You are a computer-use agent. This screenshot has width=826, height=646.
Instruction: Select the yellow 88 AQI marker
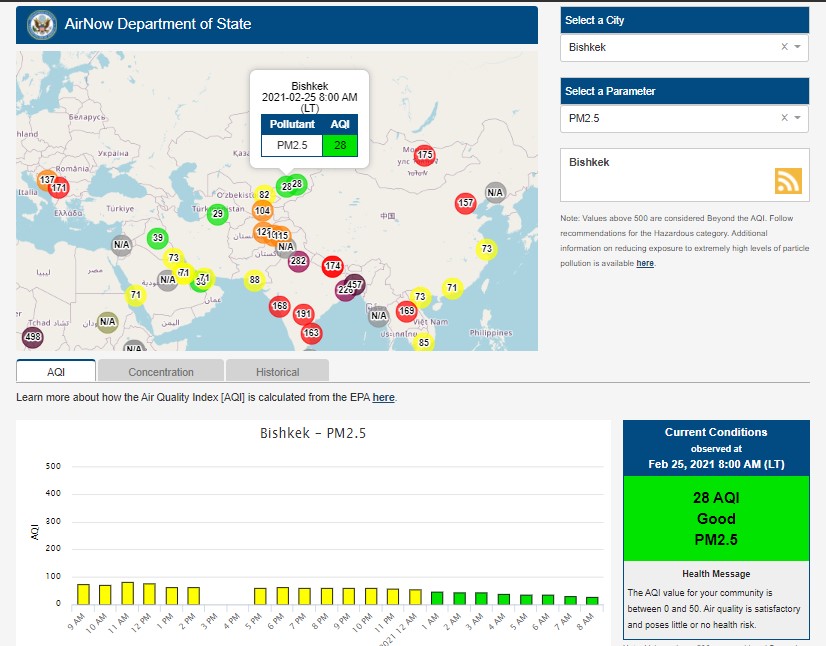coord(255,280)
